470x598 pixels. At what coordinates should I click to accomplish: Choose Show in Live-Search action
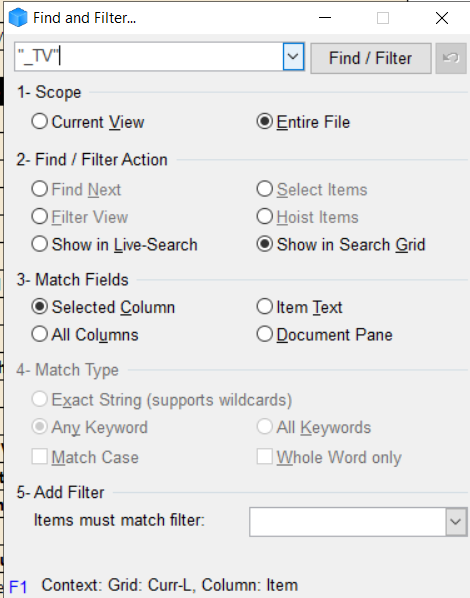114,244
